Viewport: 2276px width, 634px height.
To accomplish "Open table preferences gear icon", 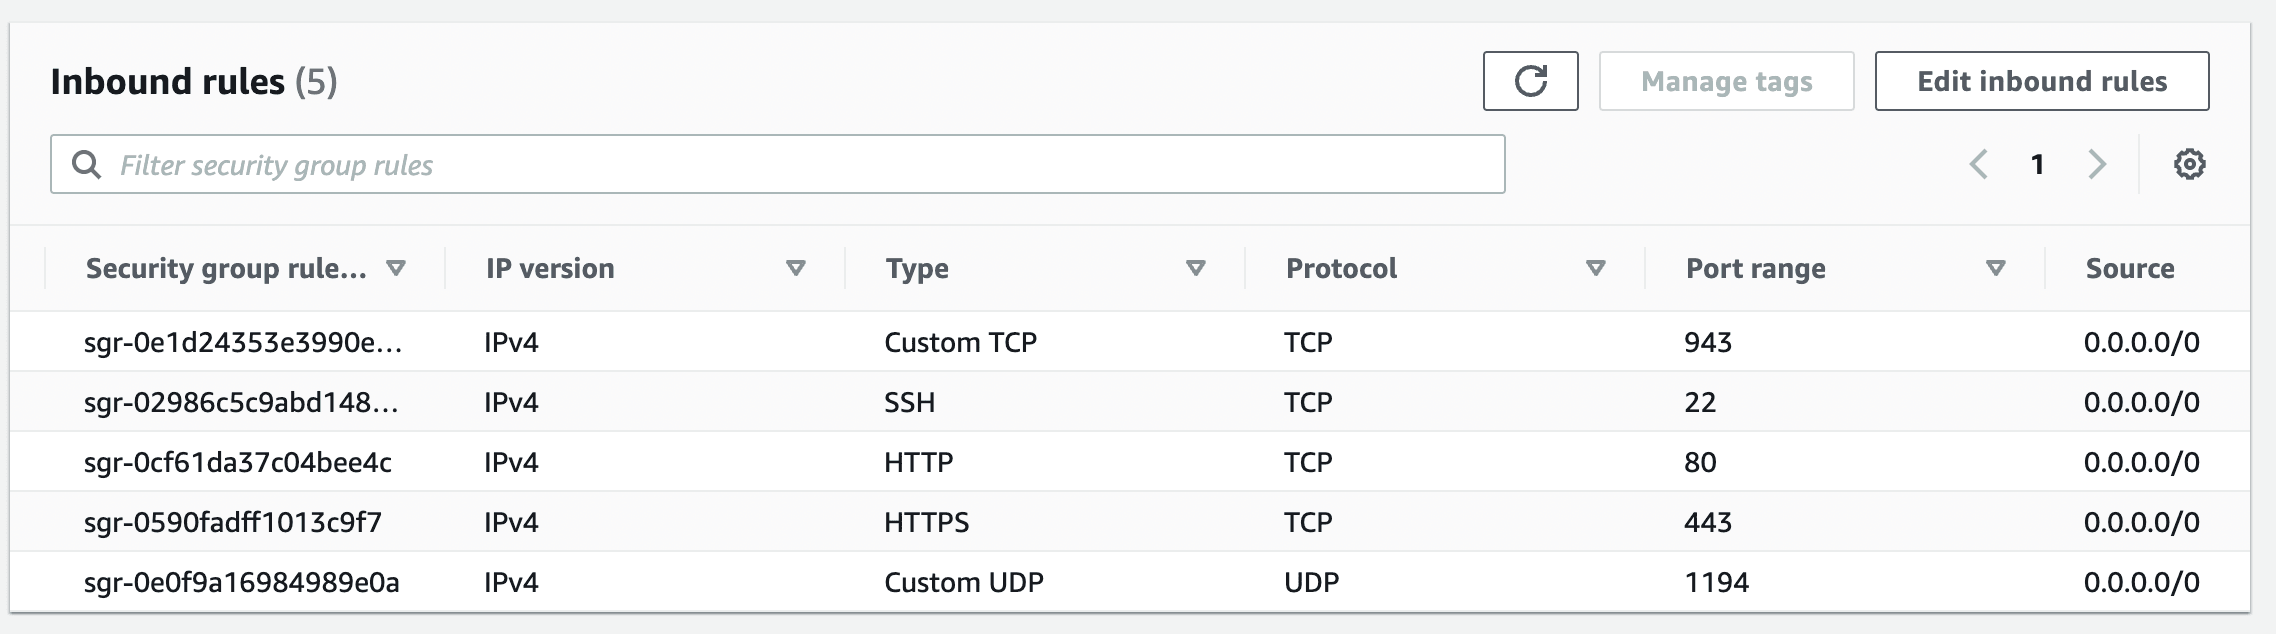I will (2189, 164).
